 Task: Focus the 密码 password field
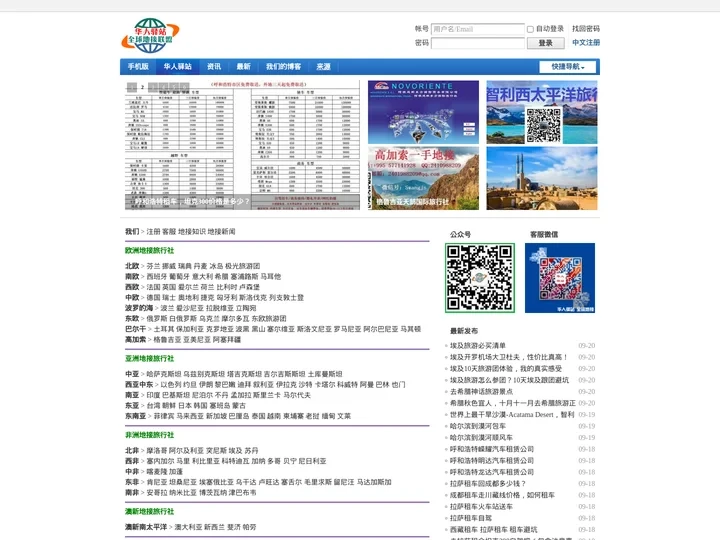[x=478, y=43]
